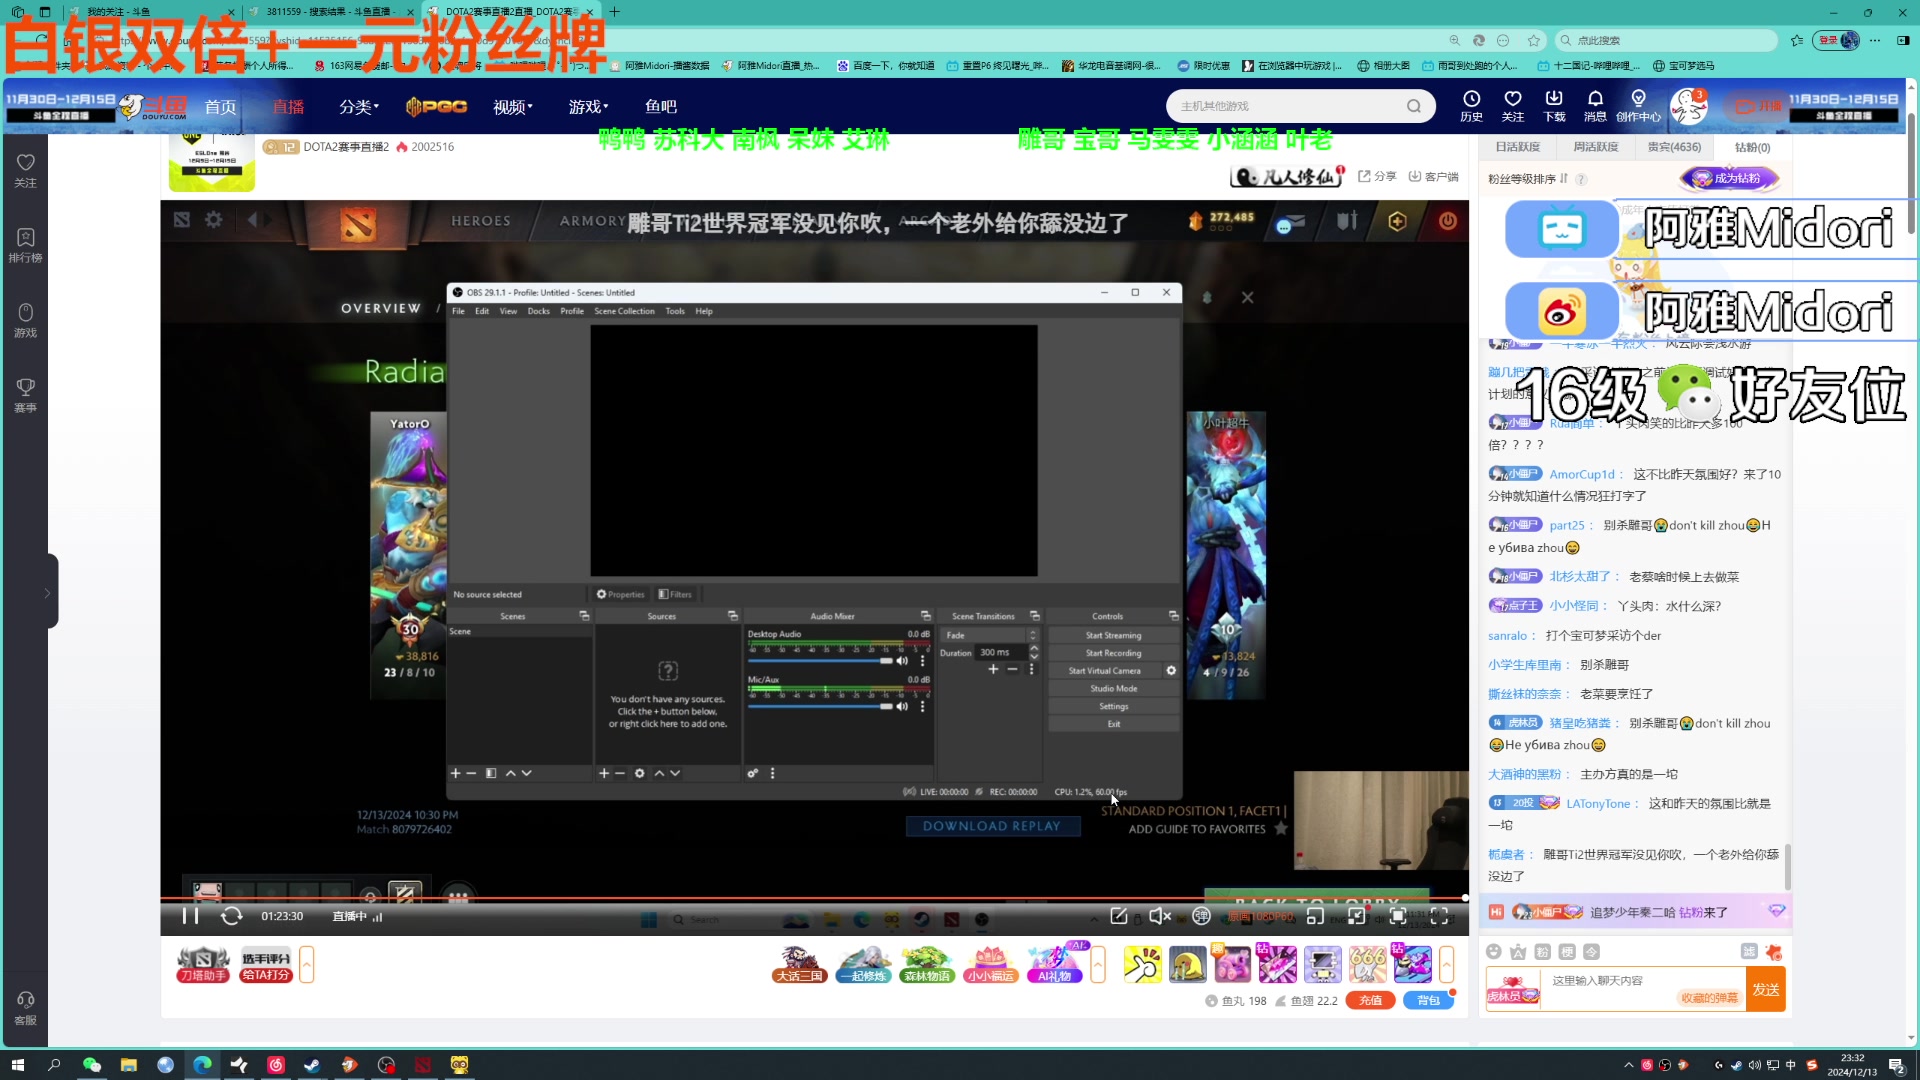Expand gift list arrow at far right
The image size is (1920, 1080).
pyautogui.click(x=1446, y=964)
